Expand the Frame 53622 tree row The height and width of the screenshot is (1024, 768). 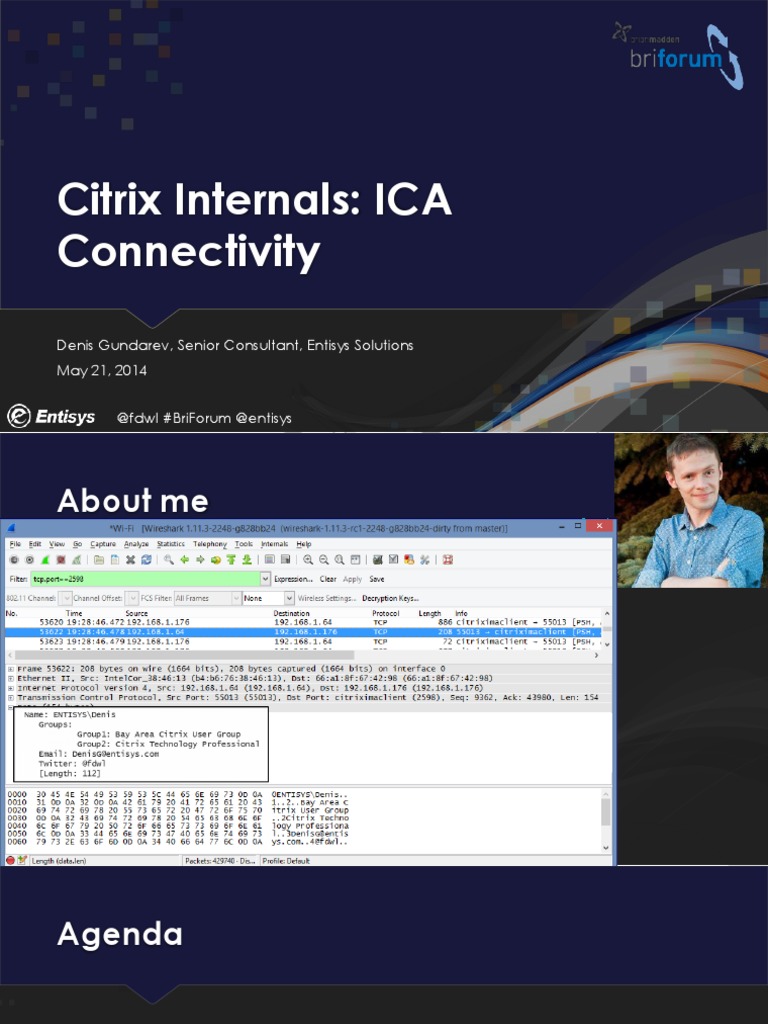click(x=10, y=669)
